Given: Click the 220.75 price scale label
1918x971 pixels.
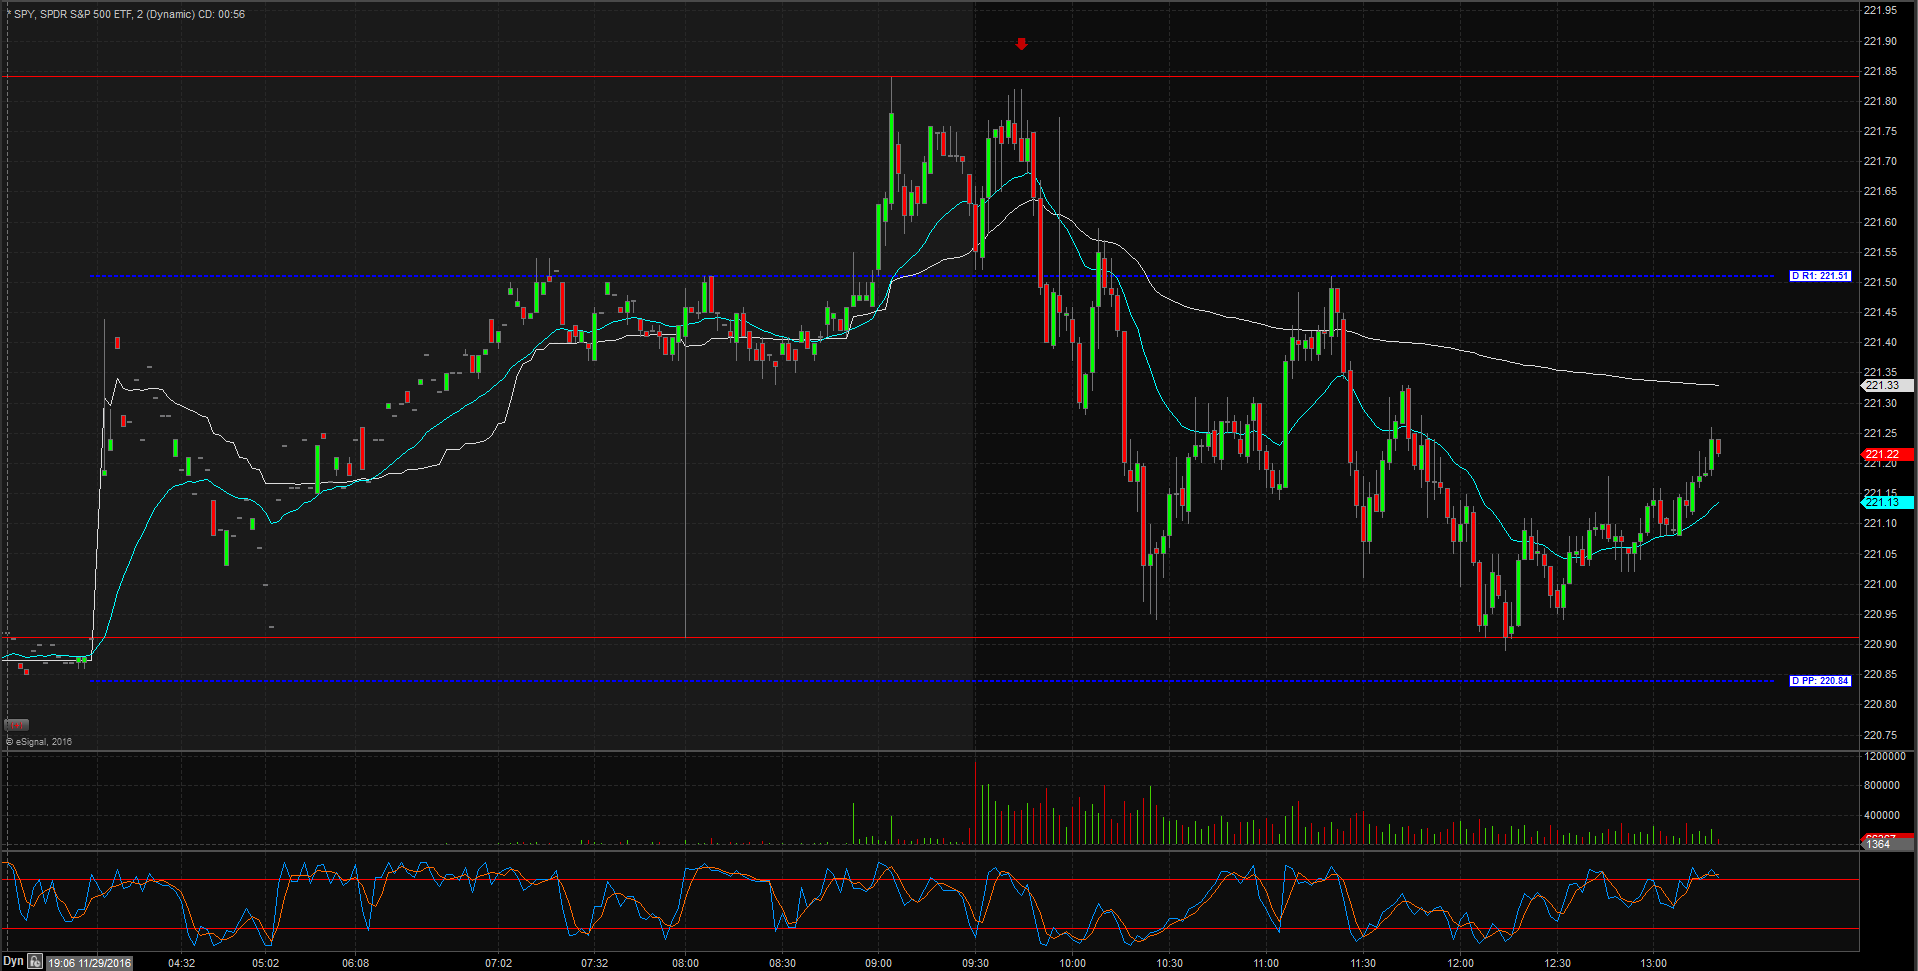Looking at the screenshot, I should pos(1881,735).
